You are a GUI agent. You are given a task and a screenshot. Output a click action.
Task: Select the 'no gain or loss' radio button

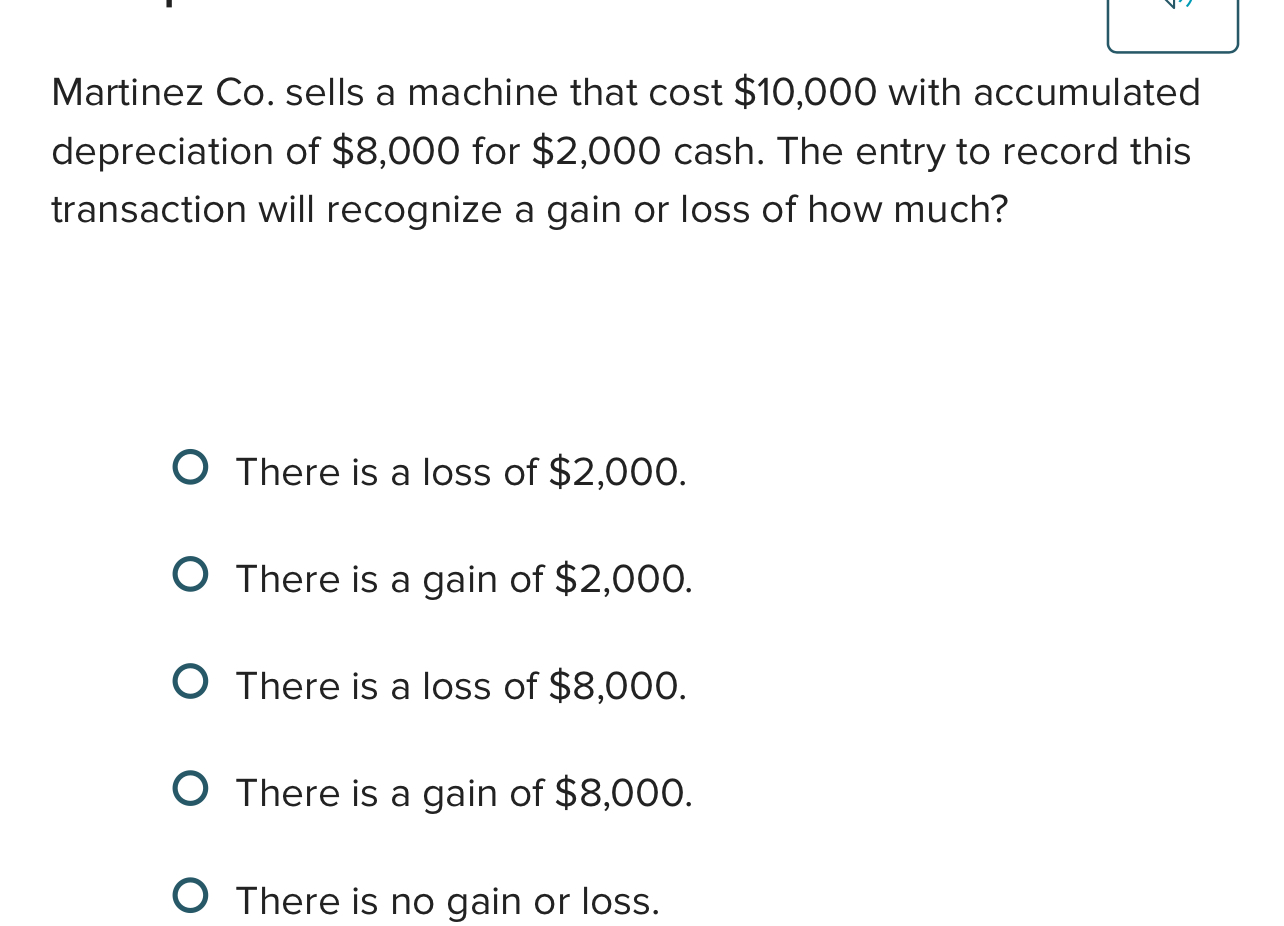[x=193, y=894]
